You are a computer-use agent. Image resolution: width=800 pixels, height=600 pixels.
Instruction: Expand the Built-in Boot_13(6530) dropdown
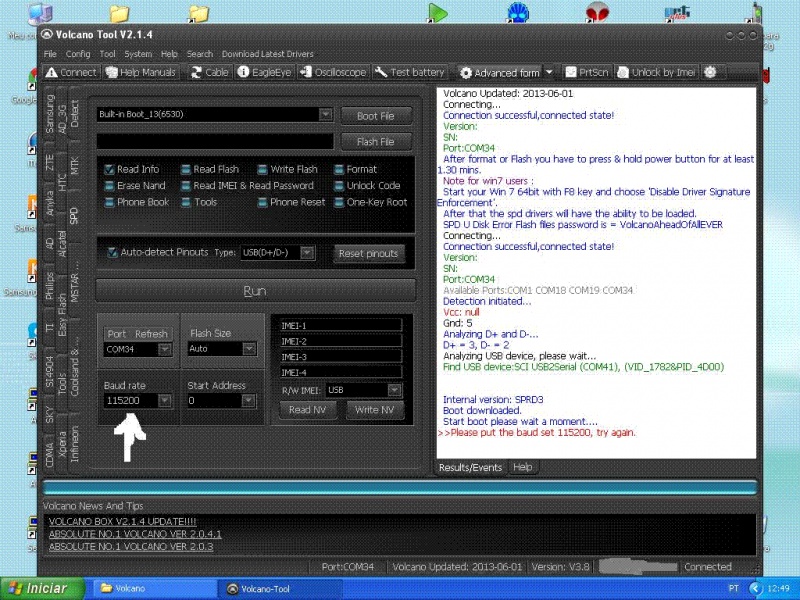click(326, 114)
